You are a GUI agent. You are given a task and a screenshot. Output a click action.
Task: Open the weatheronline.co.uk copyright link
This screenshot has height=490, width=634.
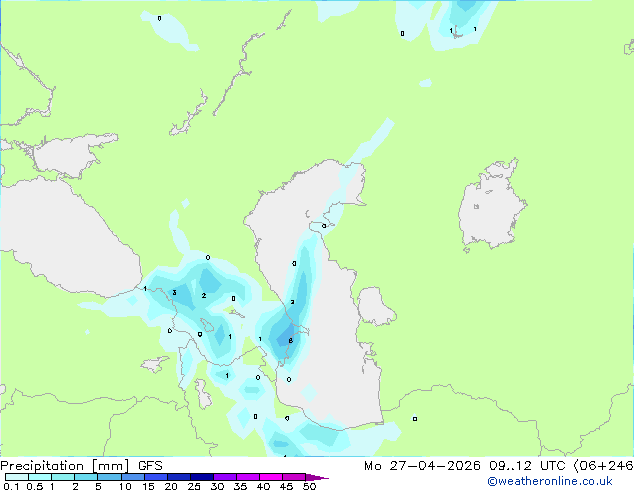tap(550, 481)
